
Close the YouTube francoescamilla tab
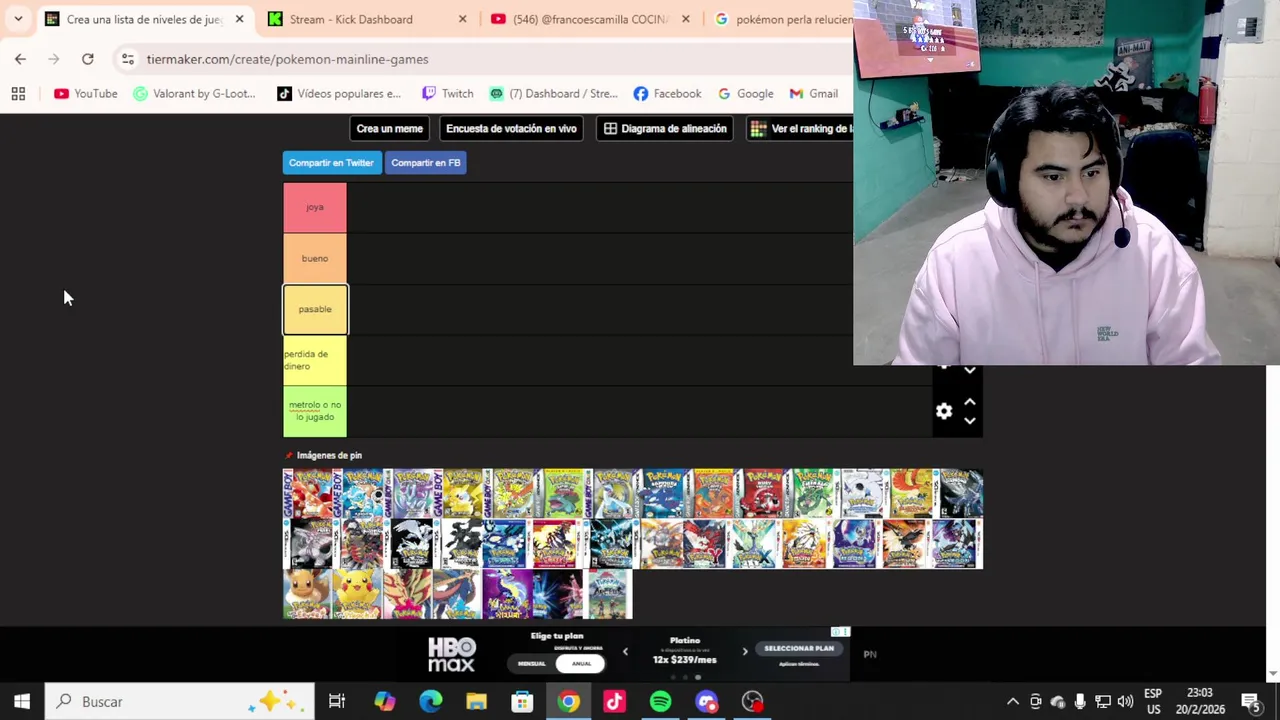(685, 19)
